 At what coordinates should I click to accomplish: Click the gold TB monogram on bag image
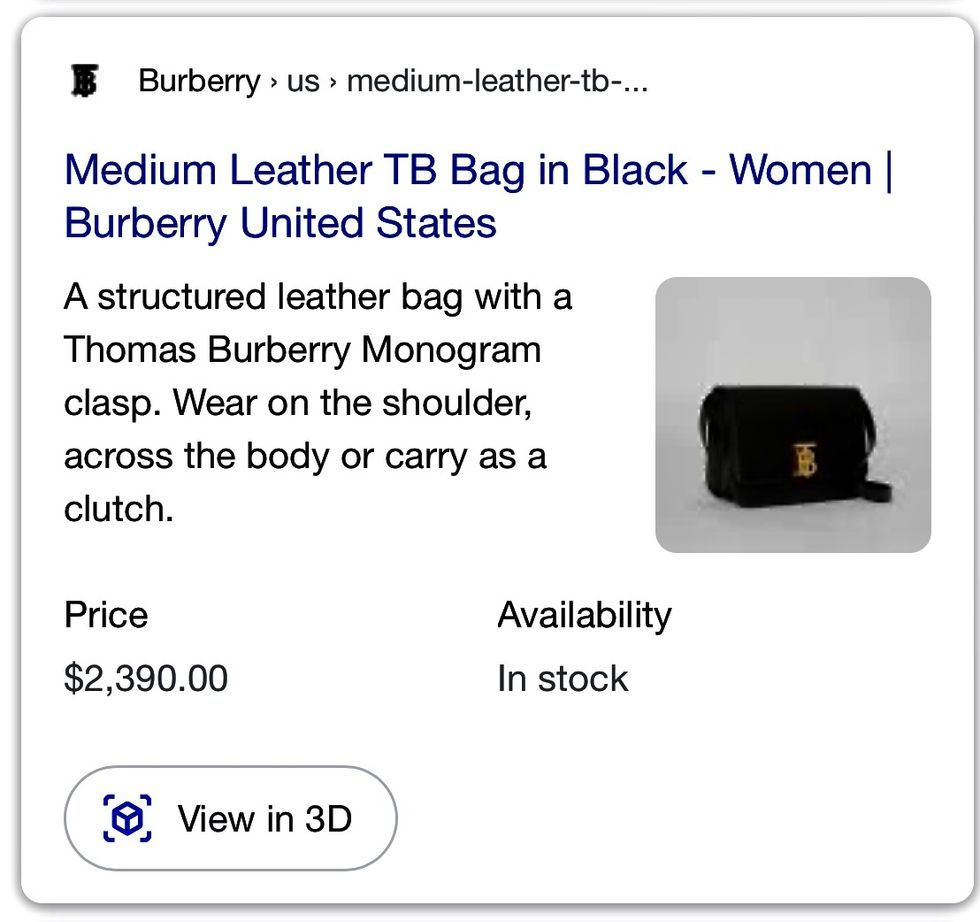[x=804, y=457]
